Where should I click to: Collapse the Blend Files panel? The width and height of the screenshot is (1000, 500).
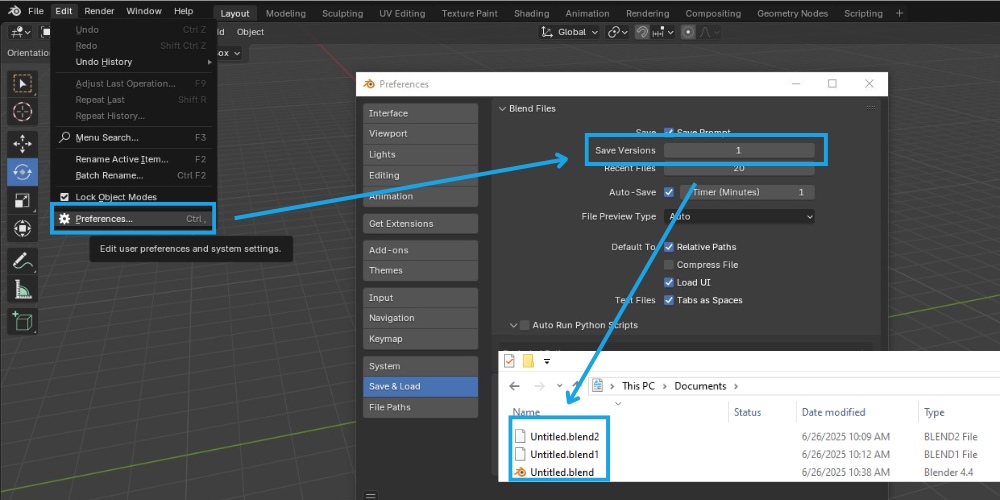502,108
